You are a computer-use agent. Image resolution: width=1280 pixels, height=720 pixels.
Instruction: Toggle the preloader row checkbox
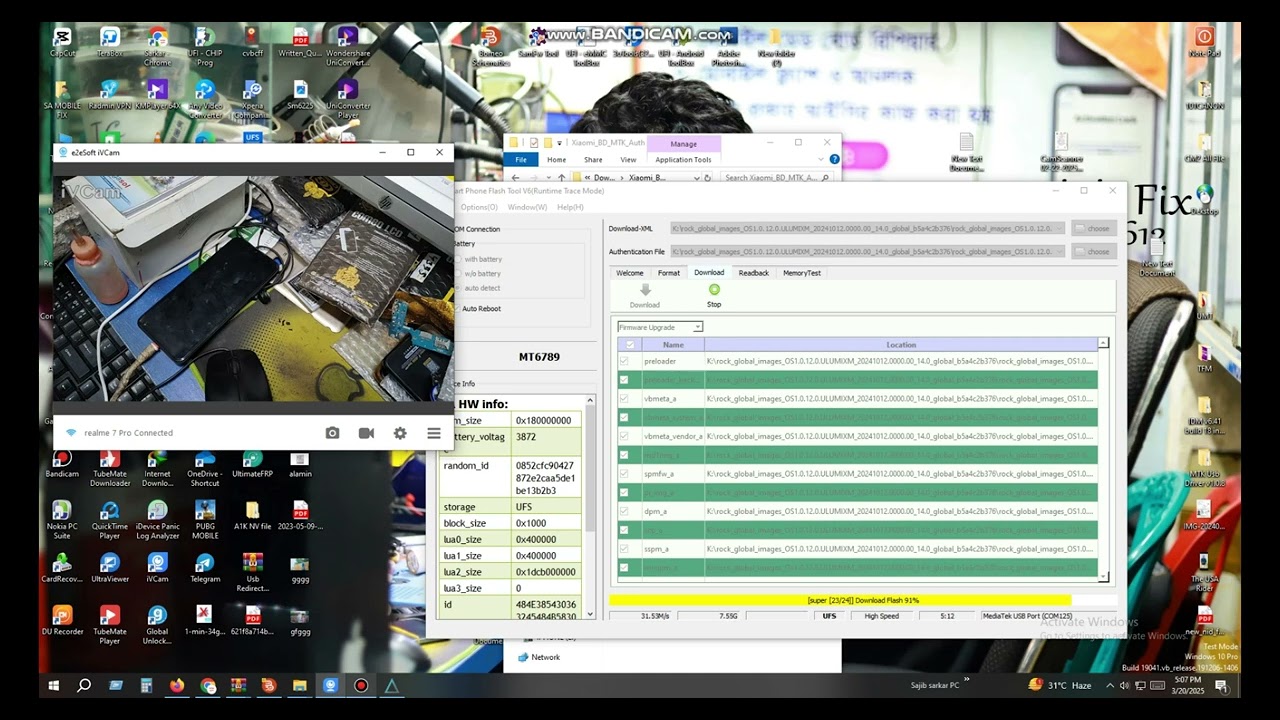pyautogui.click(x=624, y=361)
